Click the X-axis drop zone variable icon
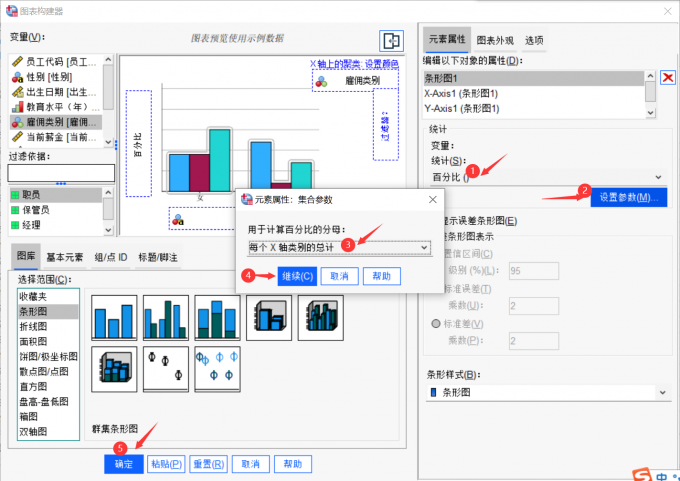This screenshot has height=481, width=680. 178,220
